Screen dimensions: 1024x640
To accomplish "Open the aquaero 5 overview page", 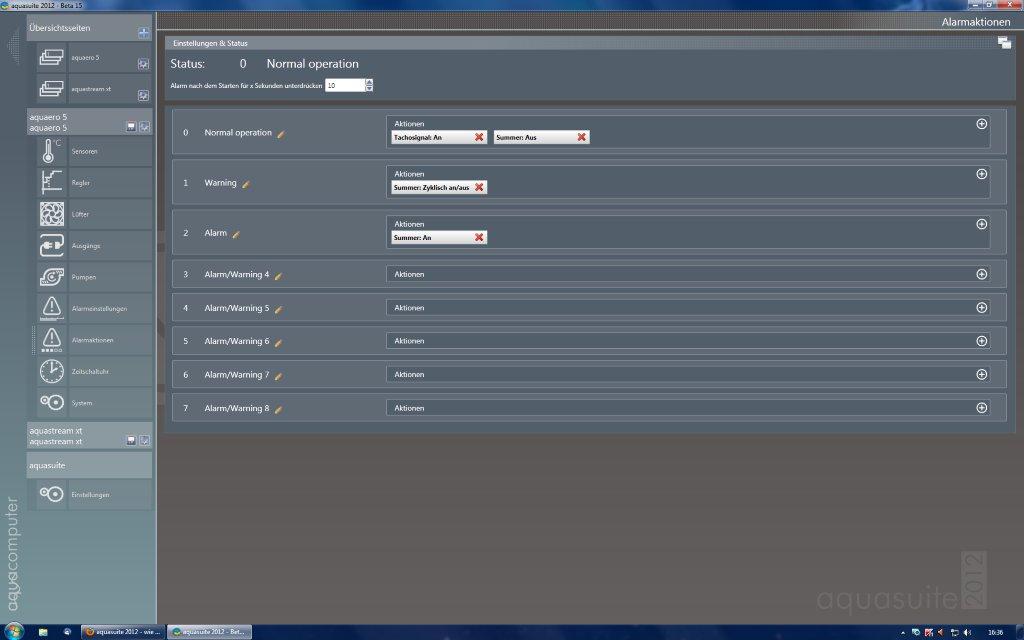I will [x=94, y=58].
